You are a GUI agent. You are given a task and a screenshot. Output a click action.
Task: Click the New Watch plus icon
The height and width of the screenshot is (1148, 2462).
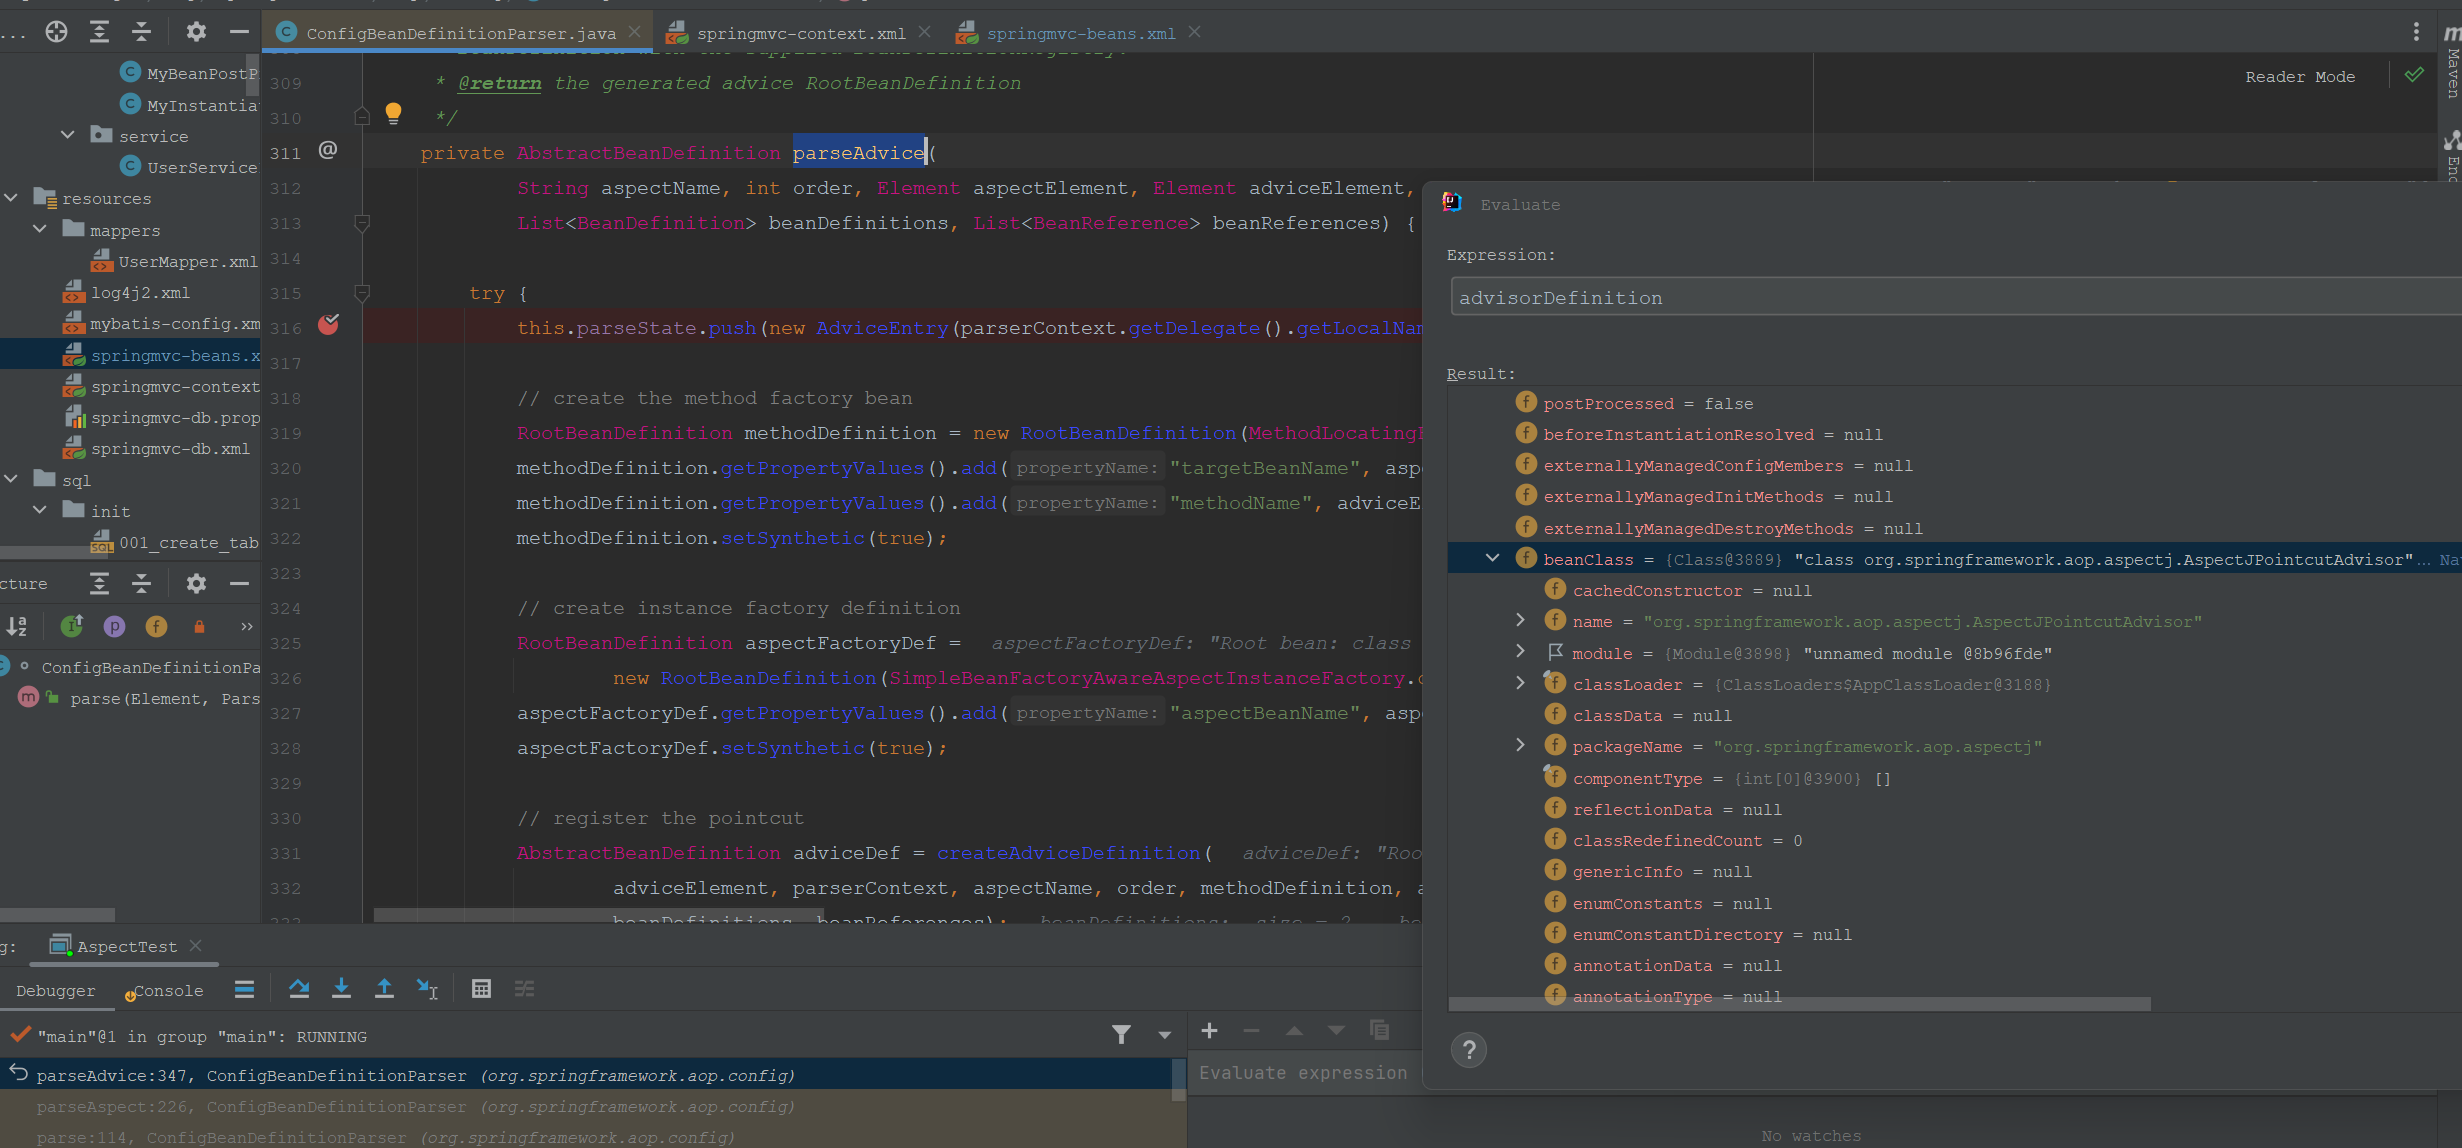point(1209,1031)
